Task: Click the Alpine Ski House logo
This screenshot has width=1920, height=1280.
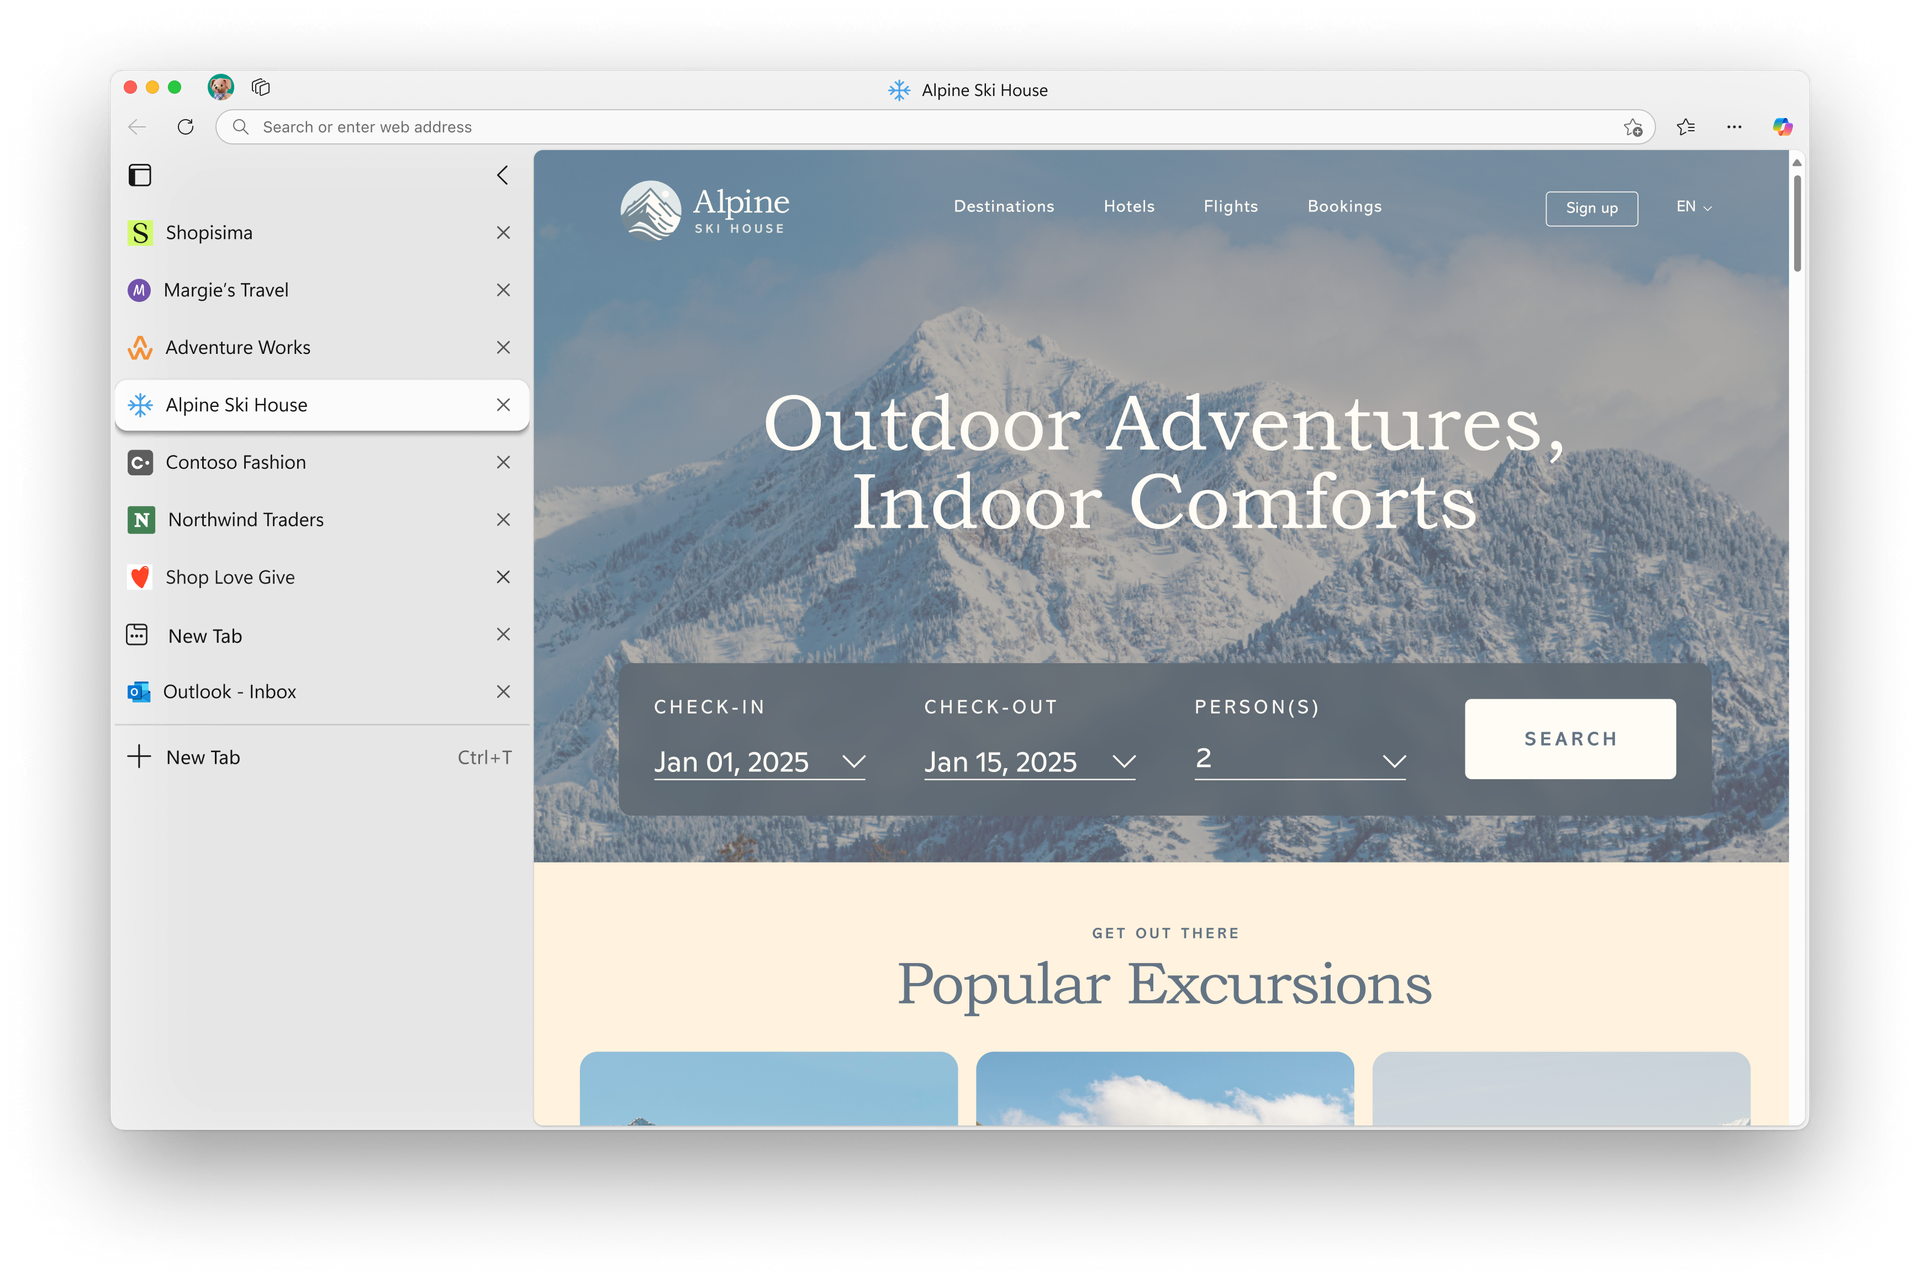Action: coord(703,208)
